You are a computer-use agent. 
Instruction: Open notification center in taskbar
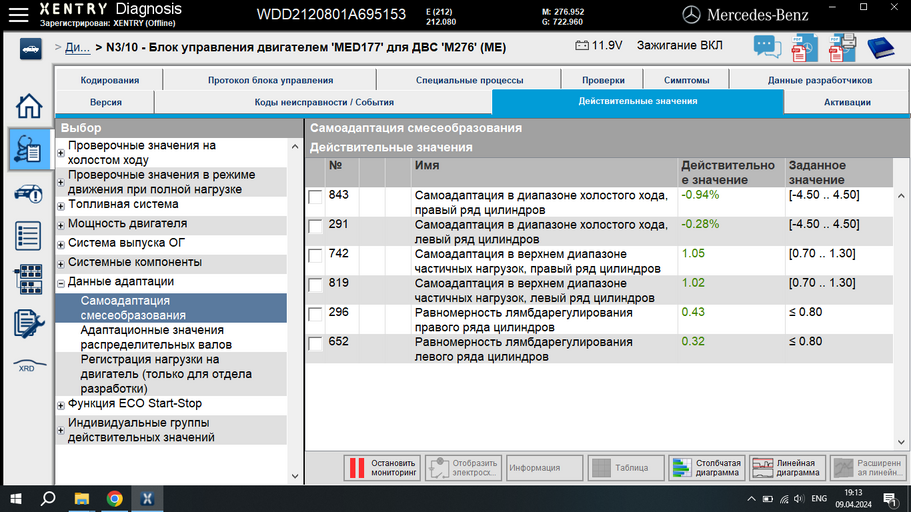coord(890,499)
